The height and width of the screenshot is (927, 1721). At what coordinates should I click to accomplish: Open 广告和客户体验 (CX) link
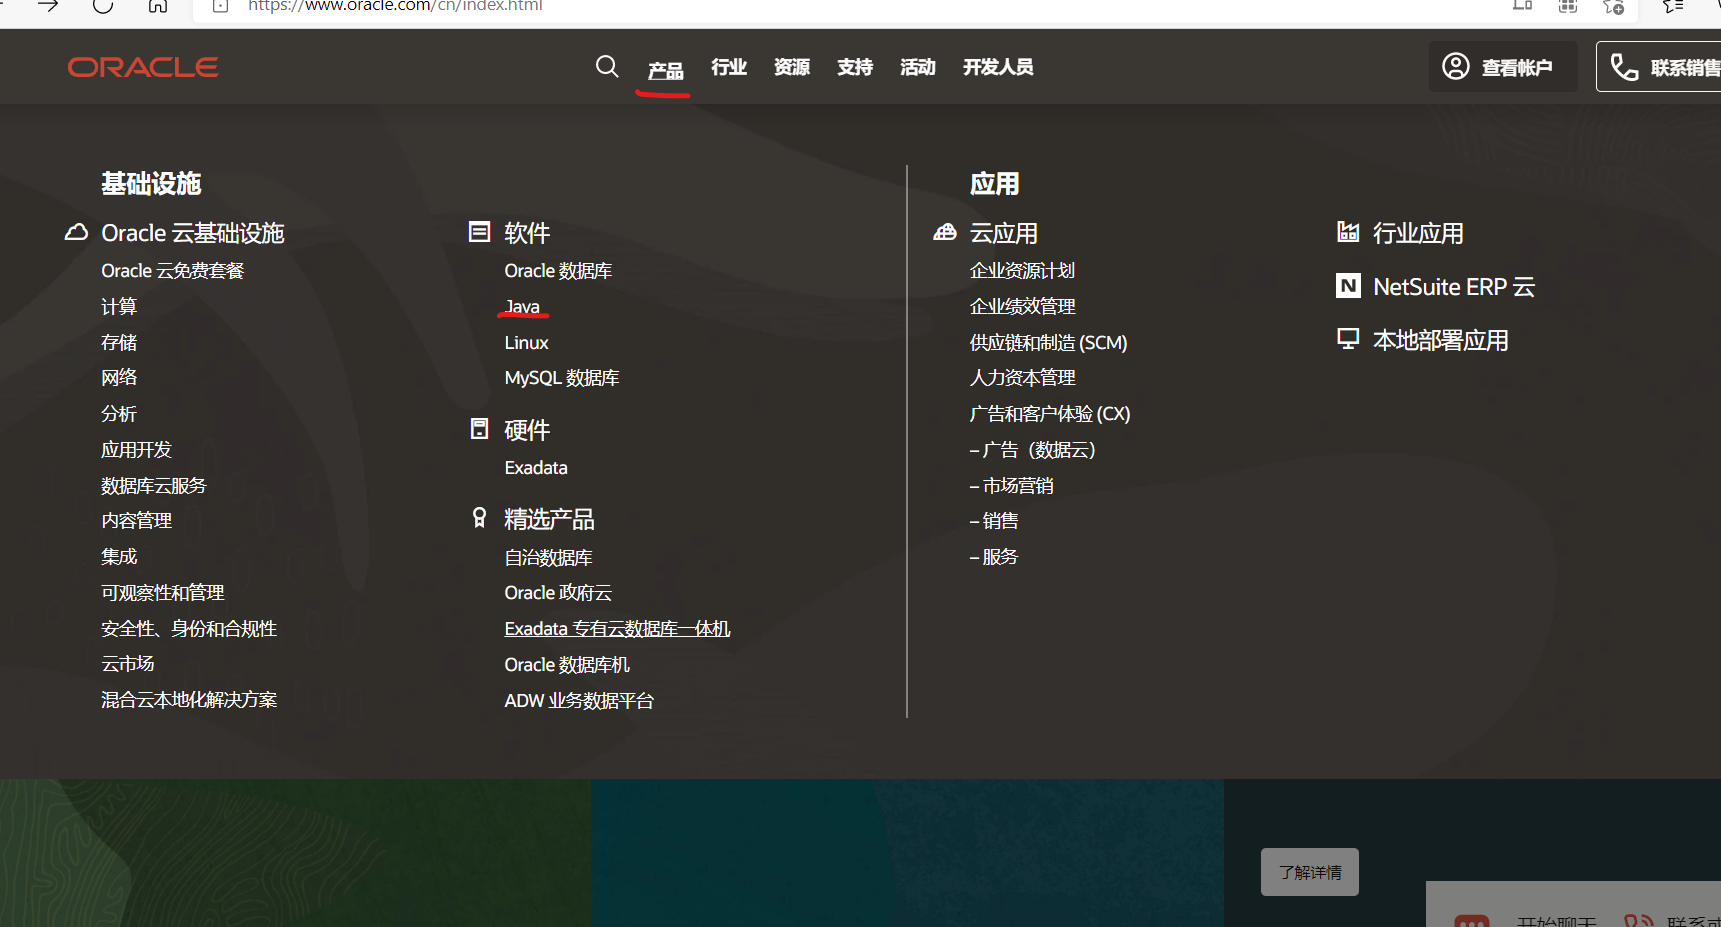[x=1050, y=414]
